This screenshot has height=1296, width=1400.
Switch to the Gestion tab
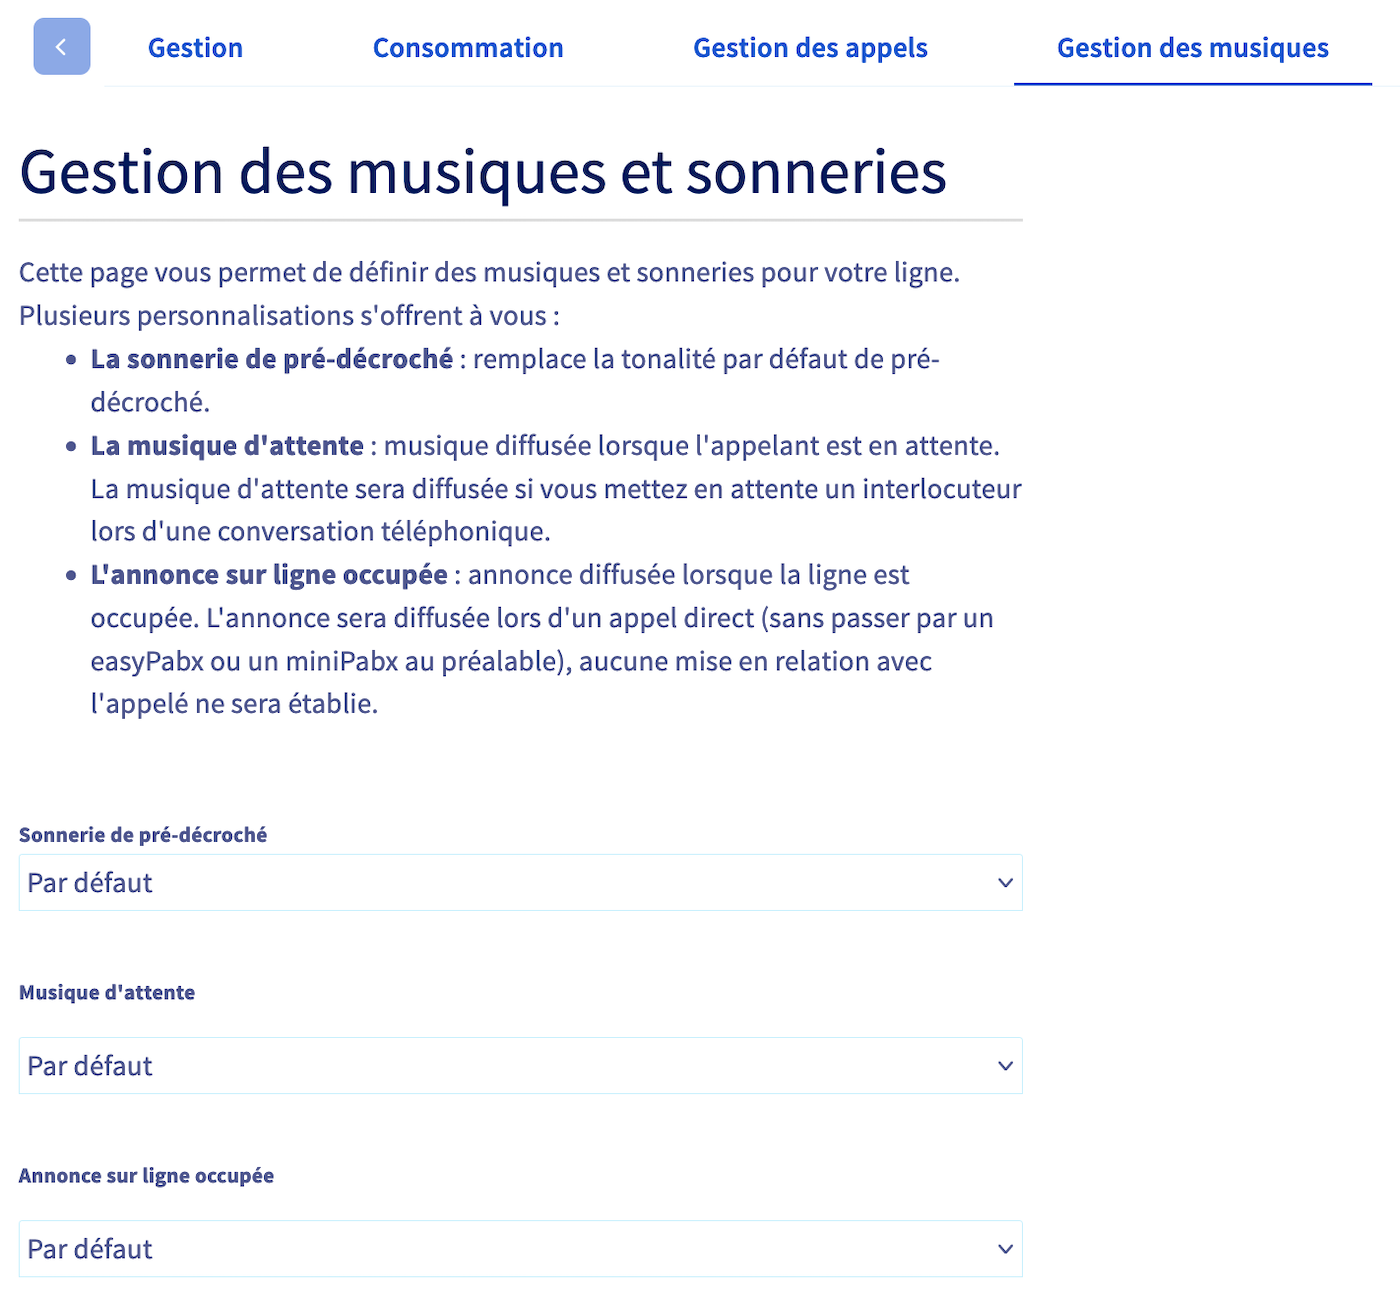(195, 47)
